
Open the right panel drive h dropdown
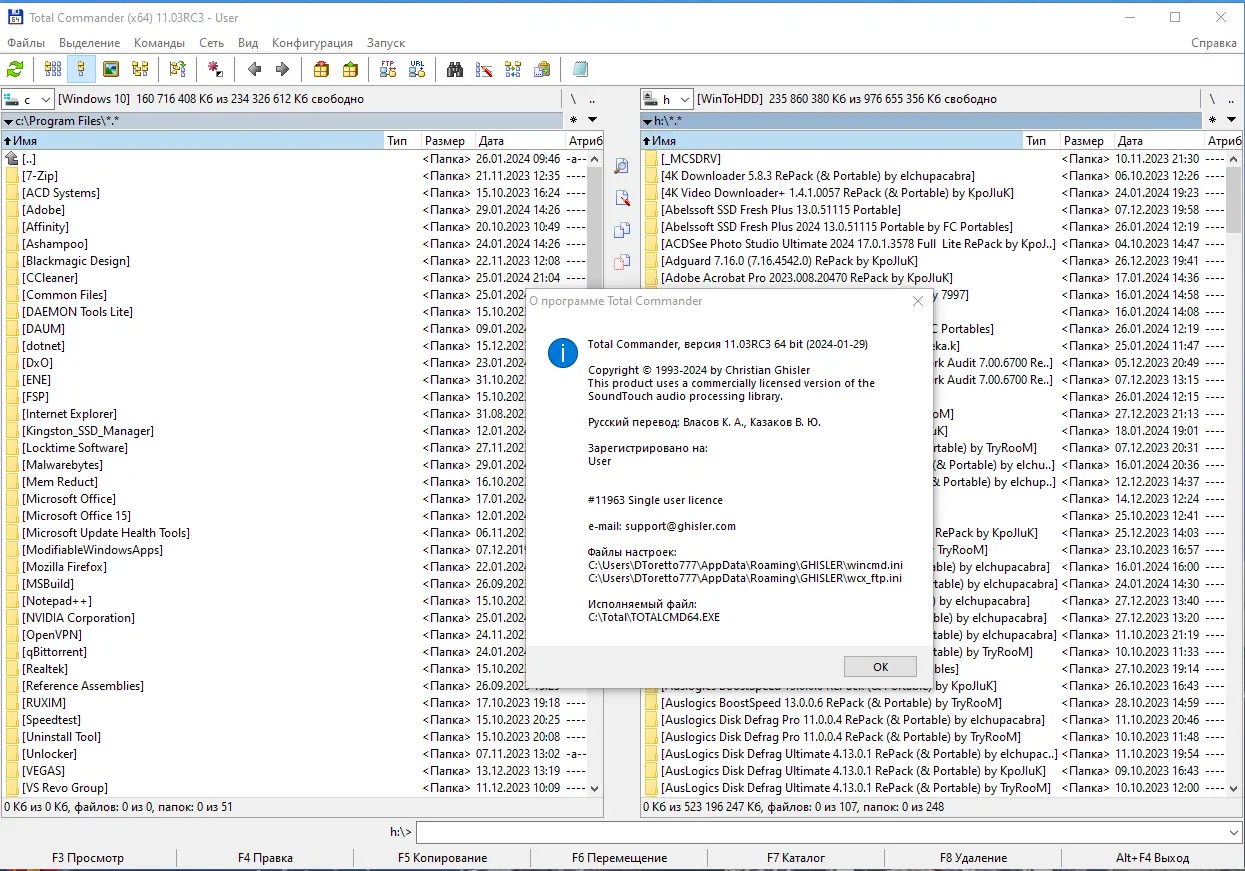(x=667, y=99)
